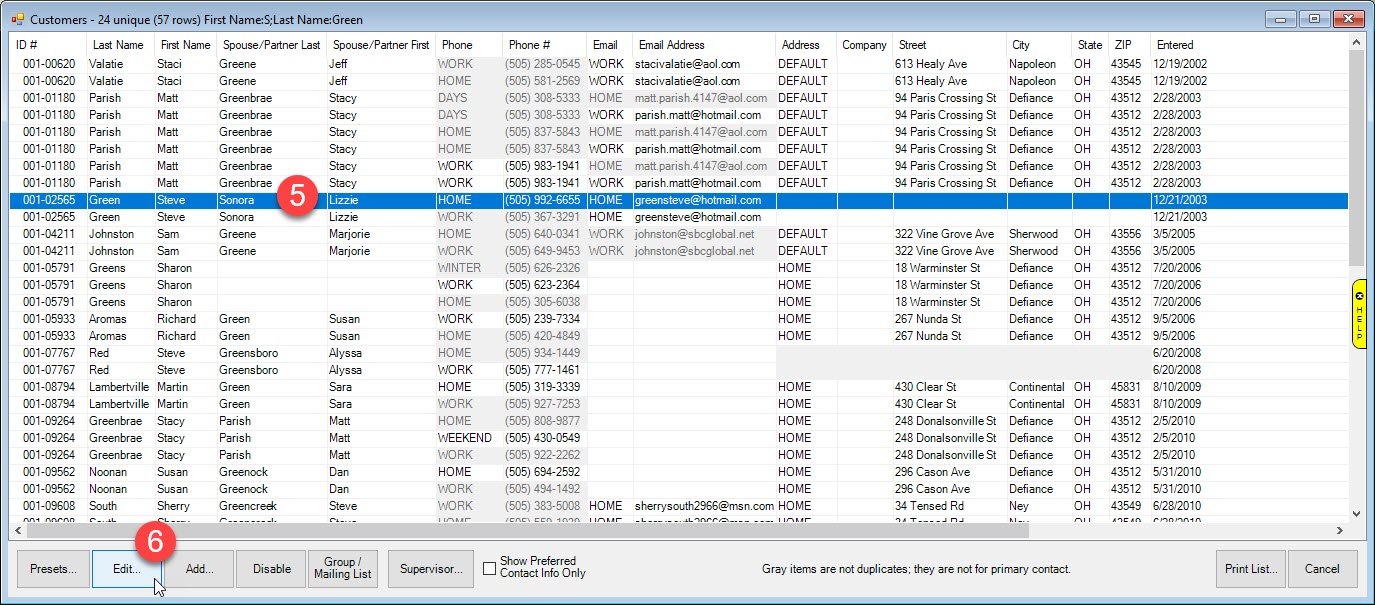Click the yellow HELP side tab
Screen dimensions: 1375x605
[1358, 313]
